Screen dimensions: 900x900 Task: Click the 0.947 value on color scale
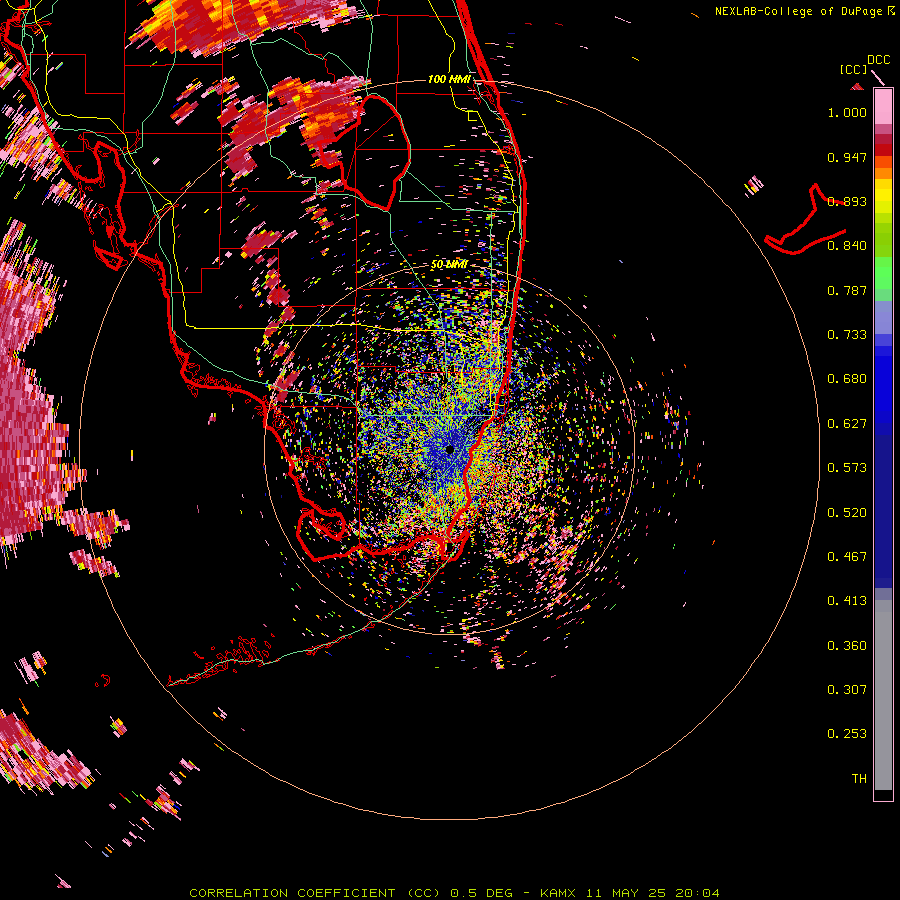tap(847, 157)
